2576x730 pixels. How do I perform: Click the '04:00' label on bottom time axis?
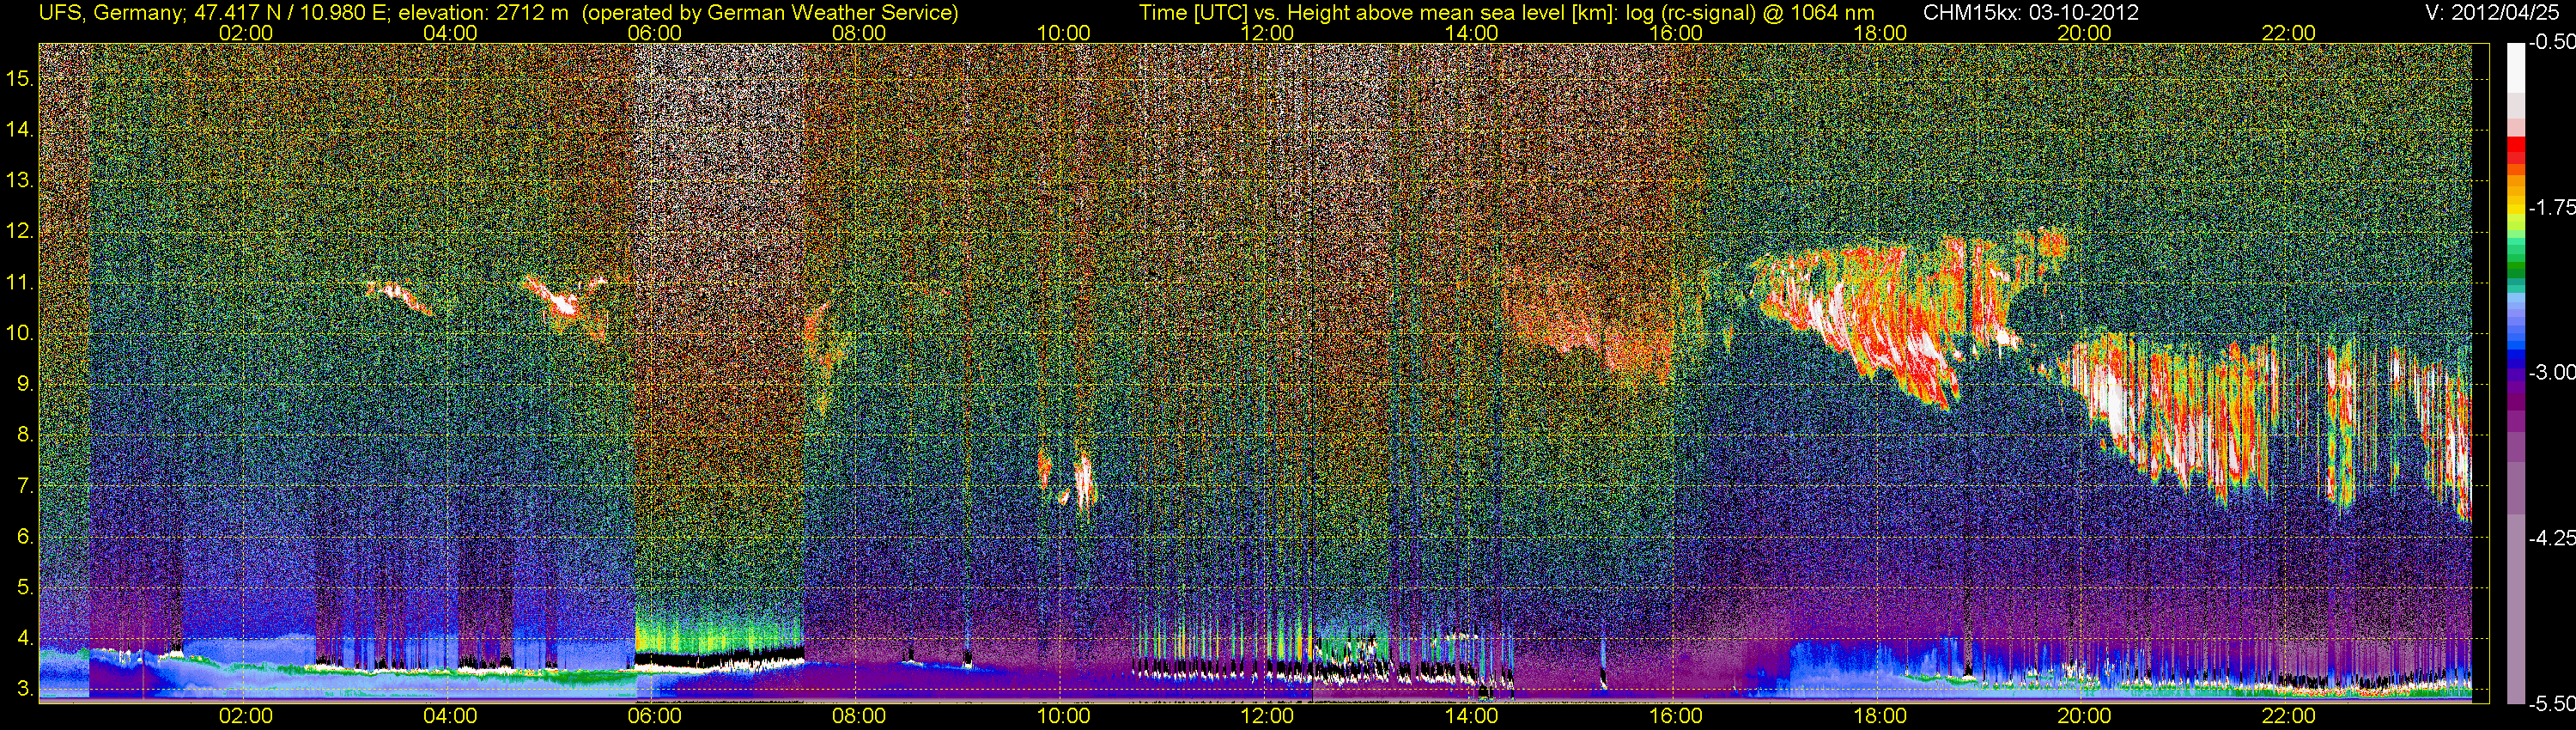(x=450, y=716)
